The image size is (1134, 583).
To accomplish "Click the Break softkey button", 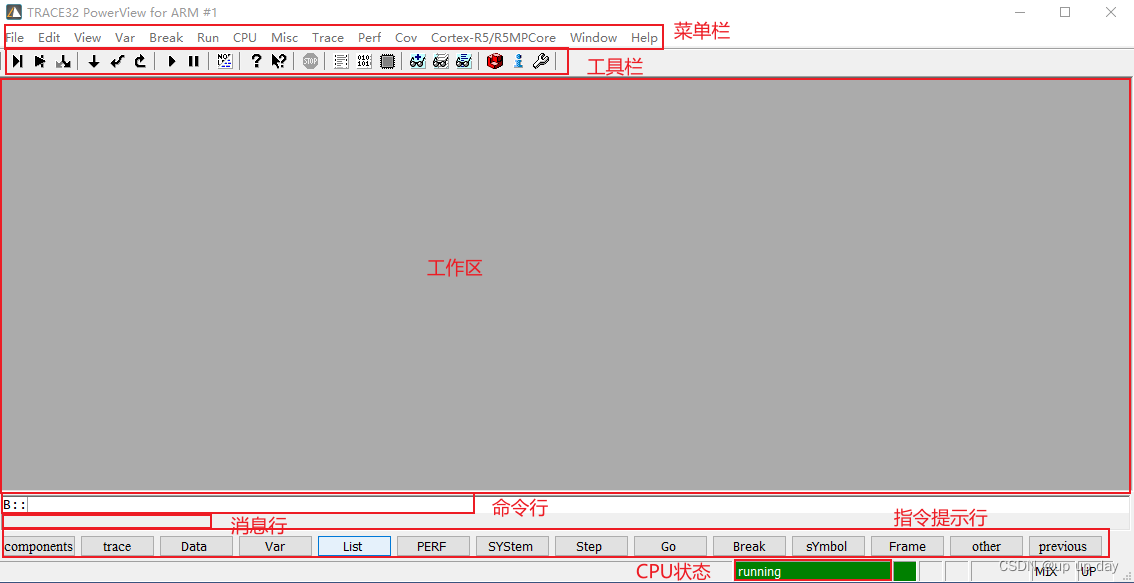I will [749, 546].
